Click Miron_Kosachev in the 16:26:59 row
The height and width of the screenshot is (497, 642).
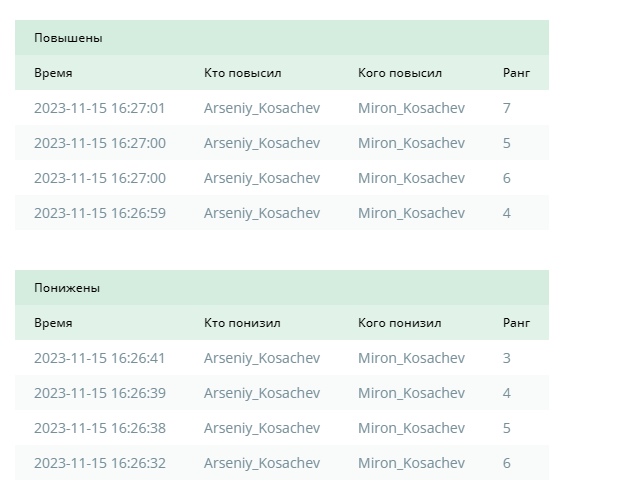[x=411, y=213]
